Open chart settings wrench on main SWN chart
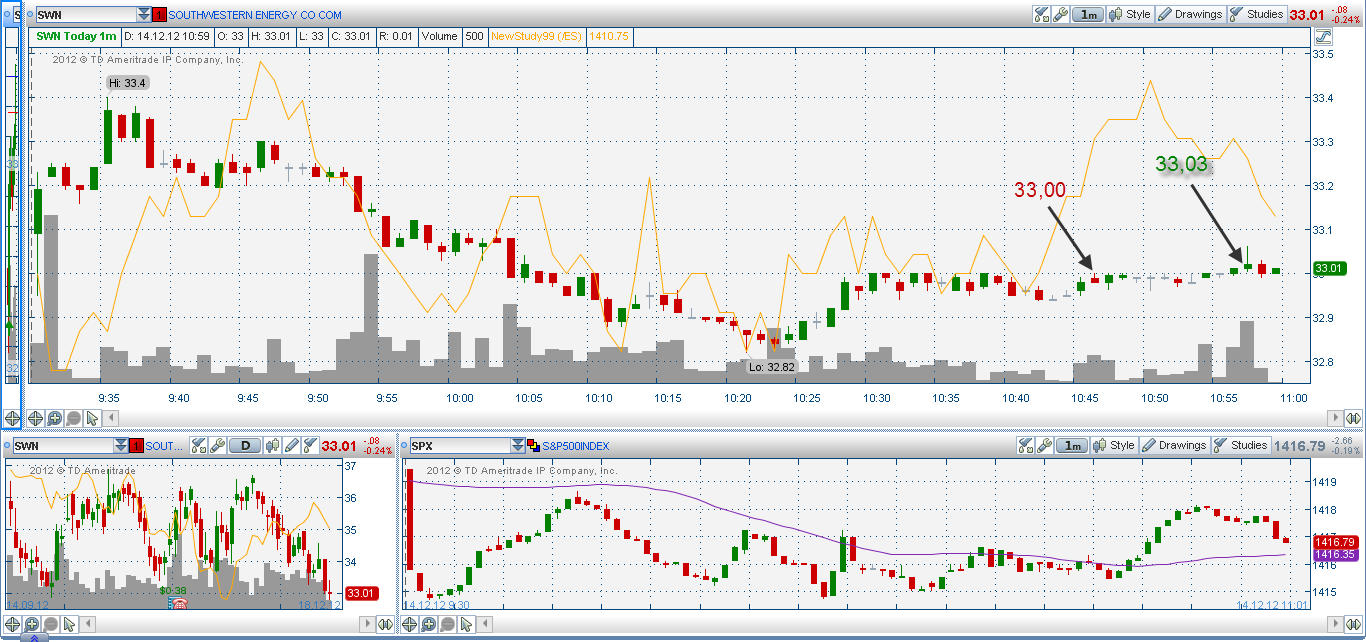 [1059, 15]
